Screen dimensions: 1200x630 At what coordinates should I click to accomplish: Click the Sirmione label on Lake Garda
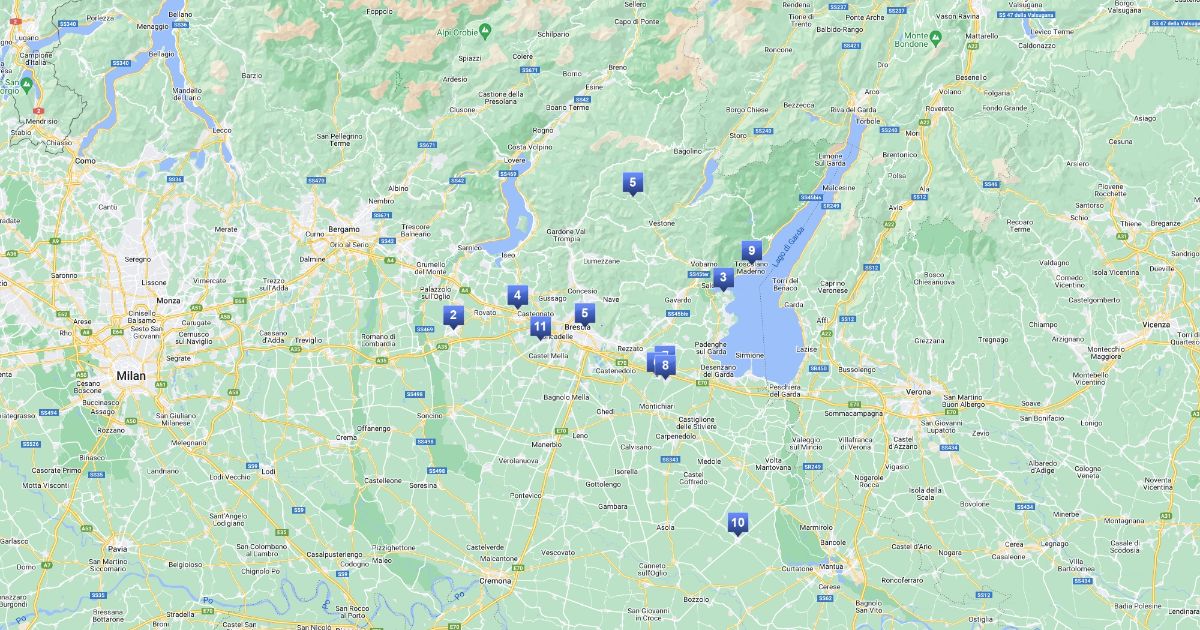point(750,355)
